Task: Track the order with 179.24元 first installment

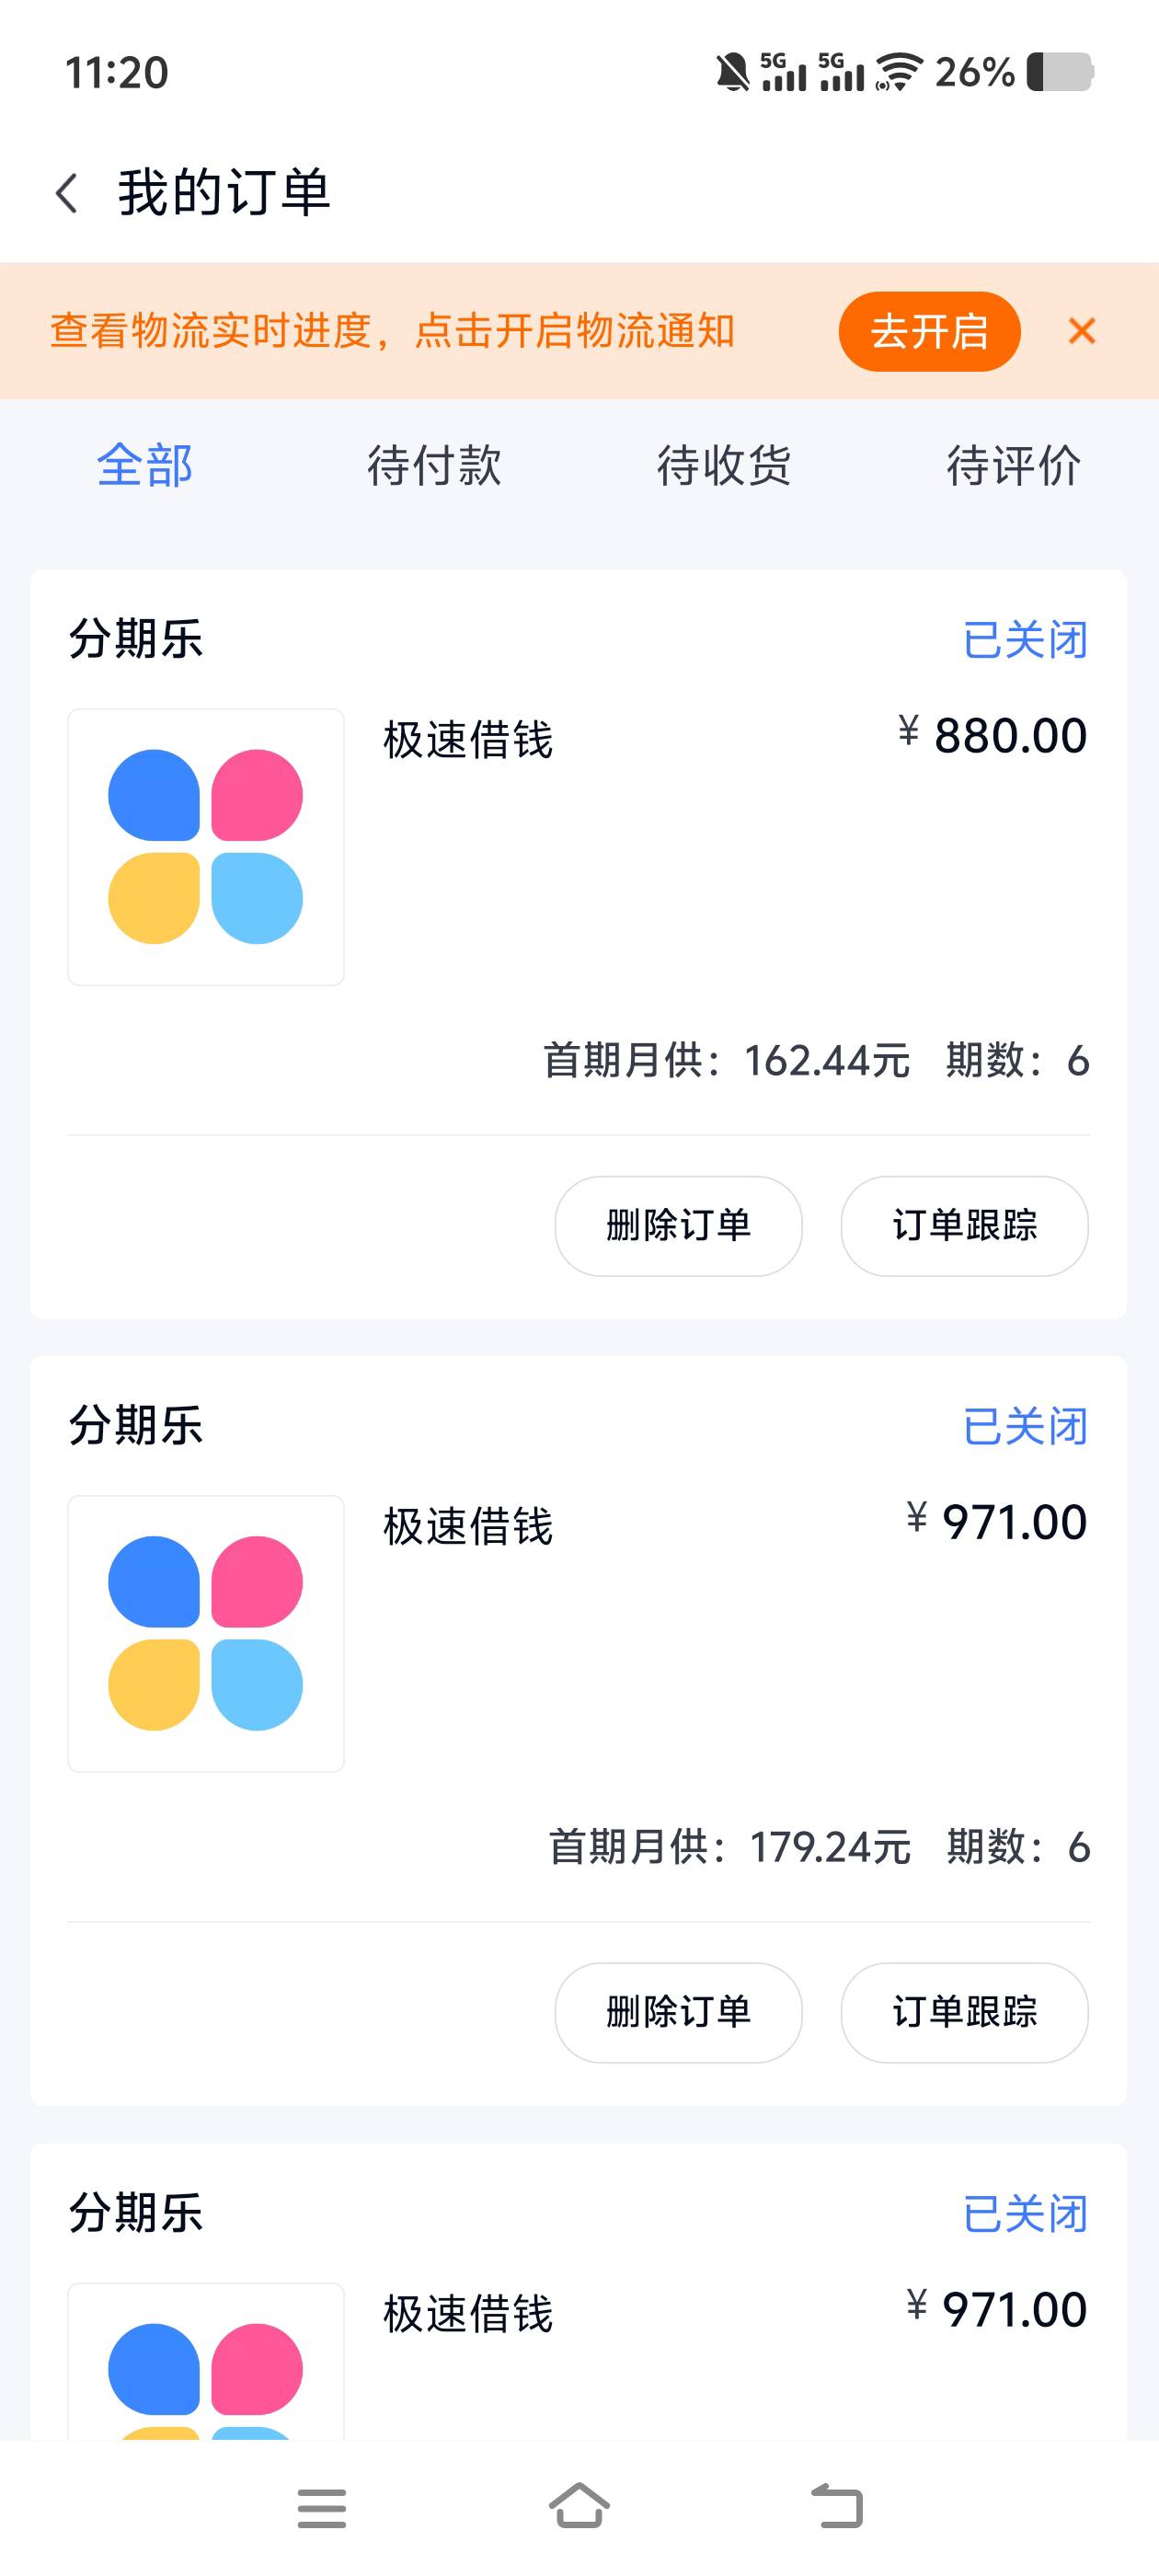Action: [x=965, y=2013]
